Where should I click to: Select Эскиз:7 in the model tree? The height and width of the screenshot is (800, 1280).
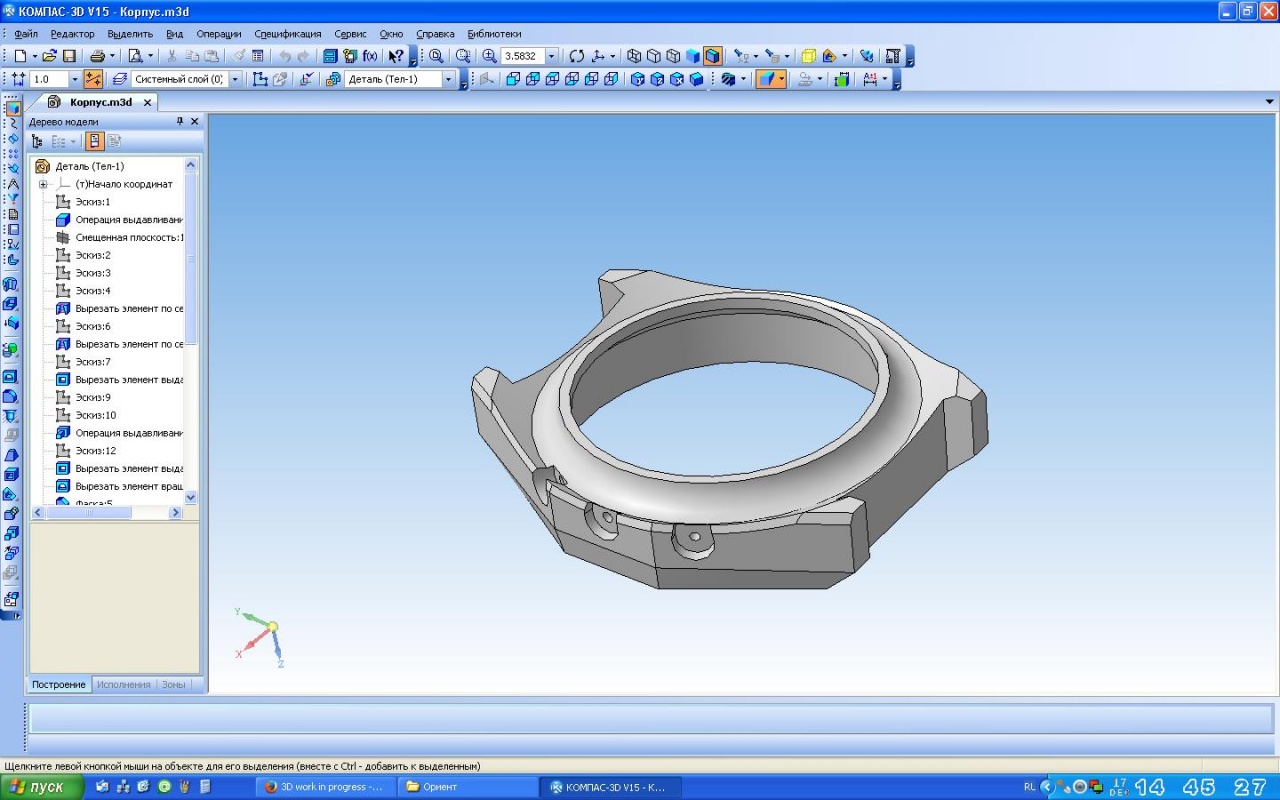coord(93,362)
